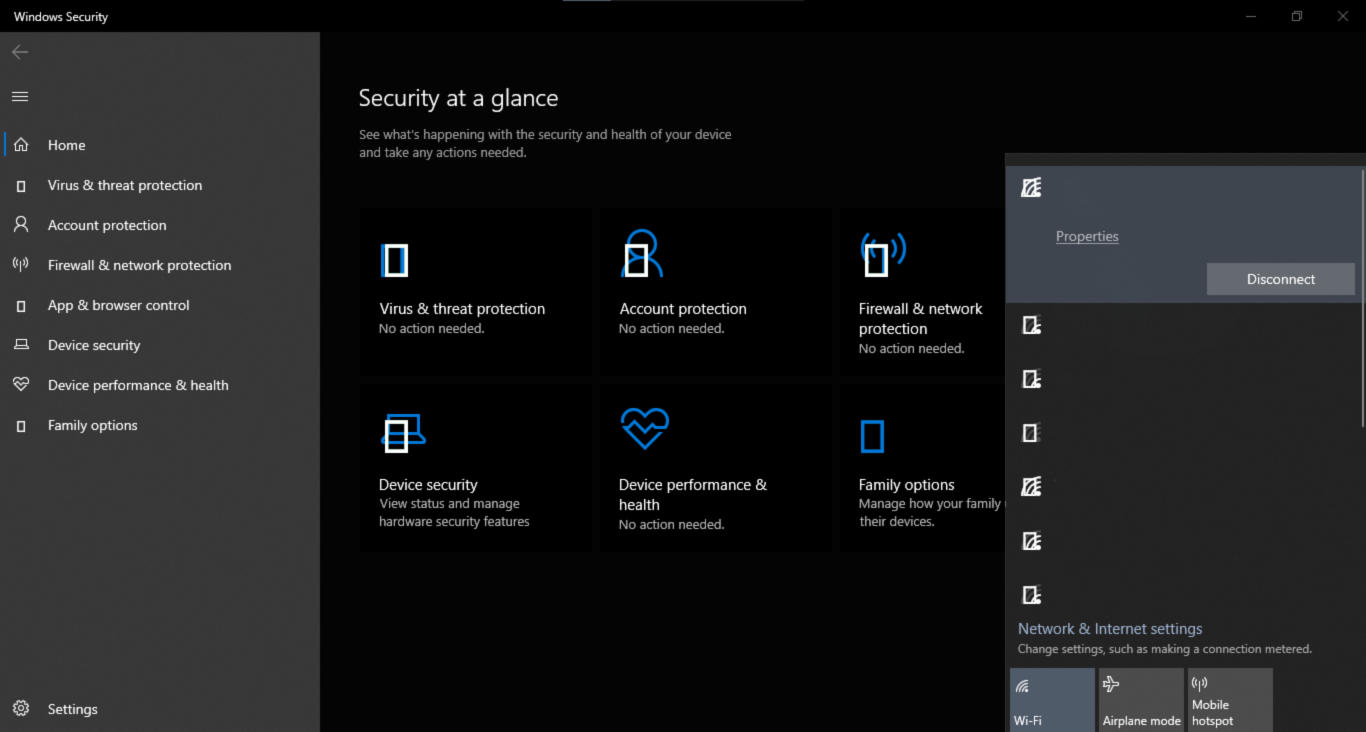
Task: Toggle the Mobile hotspot tile
Action: point(1230,700)
